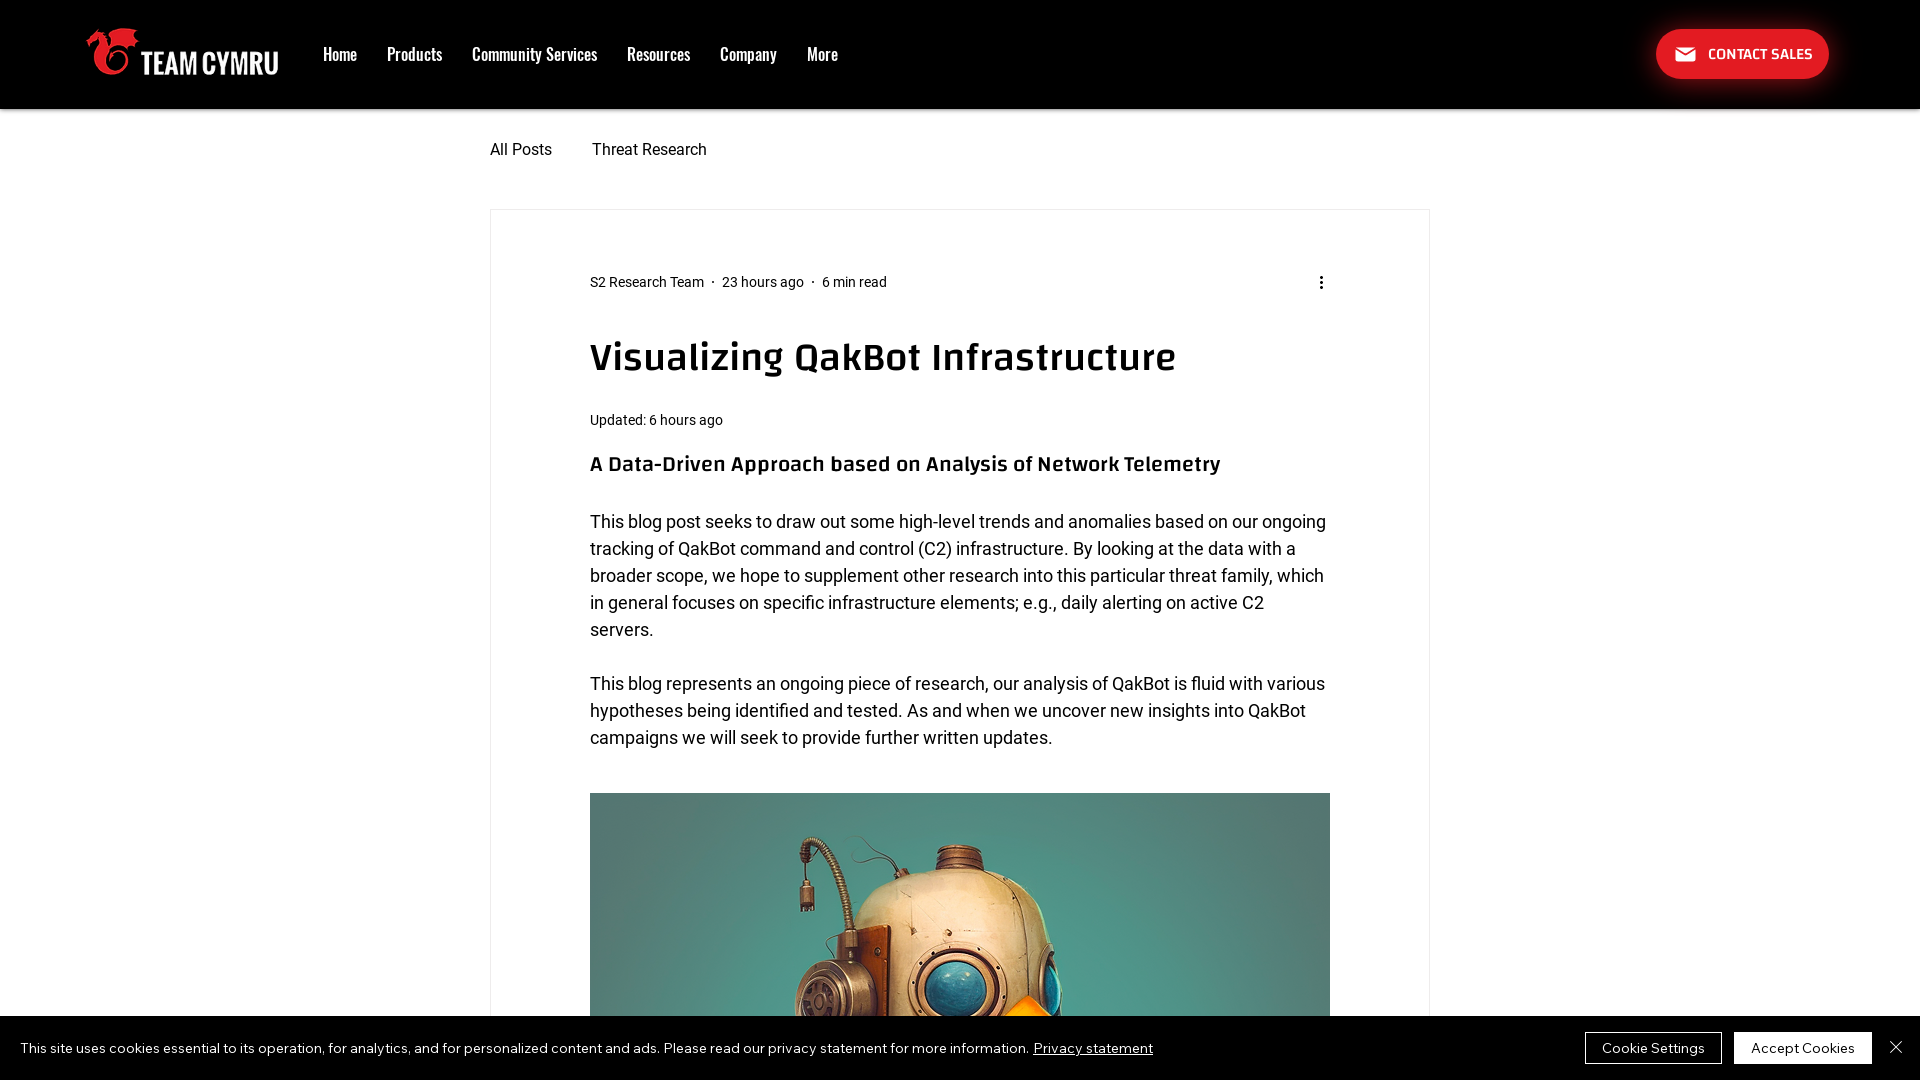Click the Team Cymru dragon logo

click(182, 52)
